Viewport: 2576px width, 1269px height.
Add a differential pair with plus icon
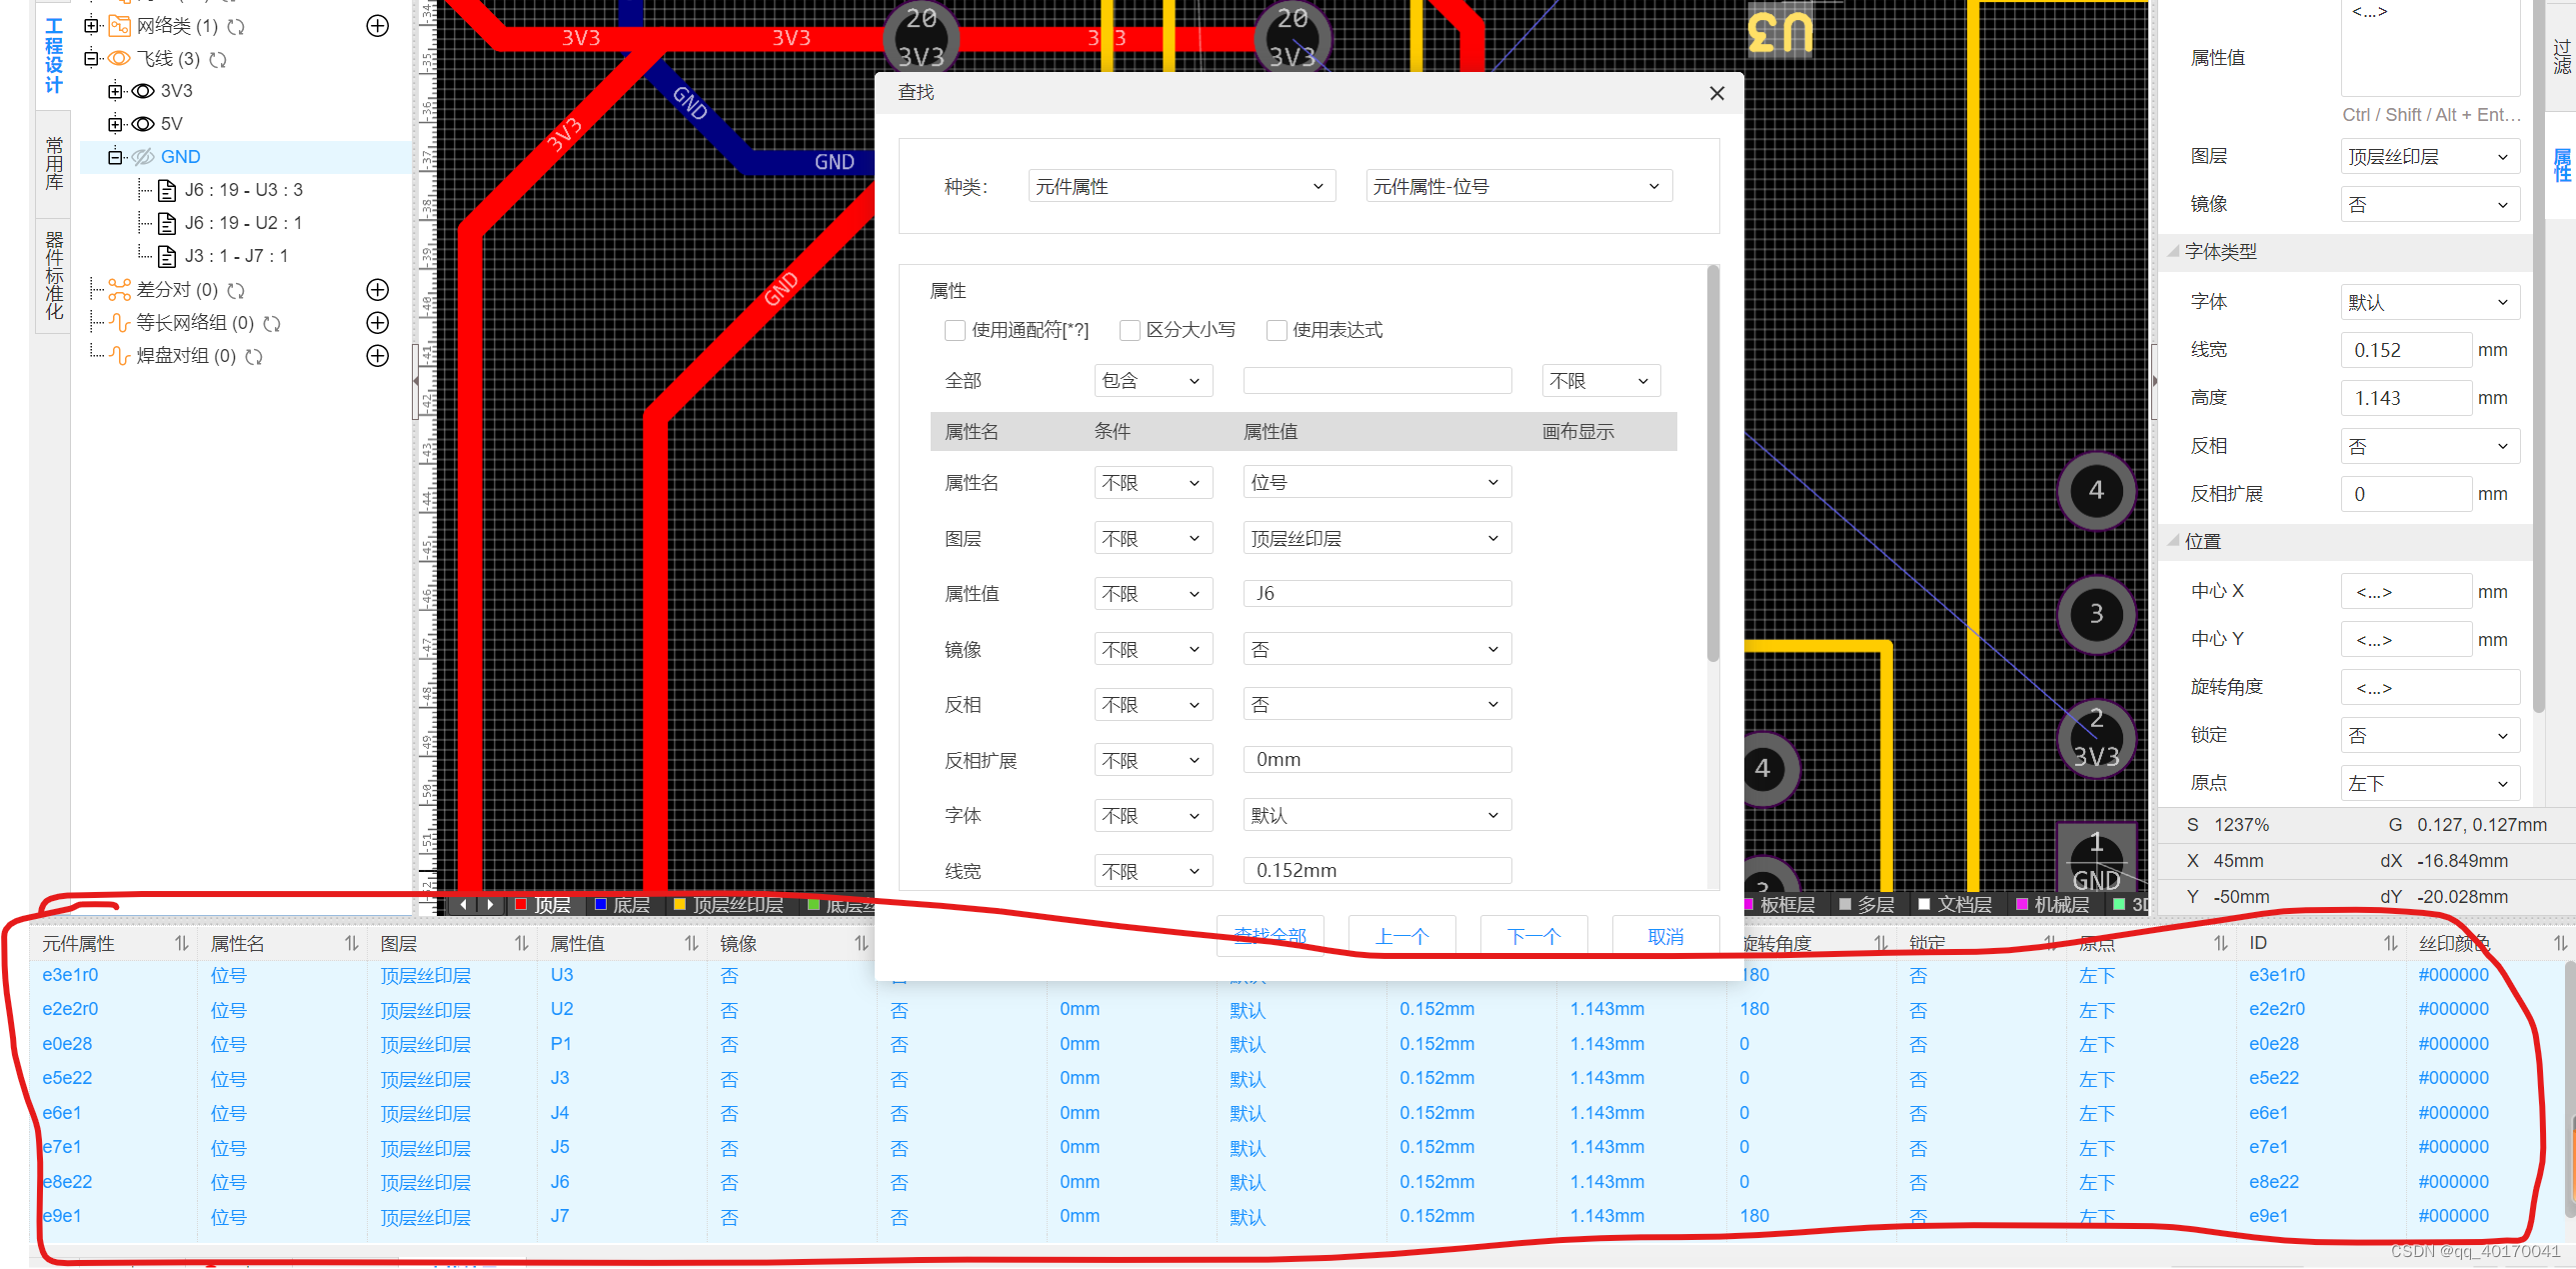click(377, 290)
